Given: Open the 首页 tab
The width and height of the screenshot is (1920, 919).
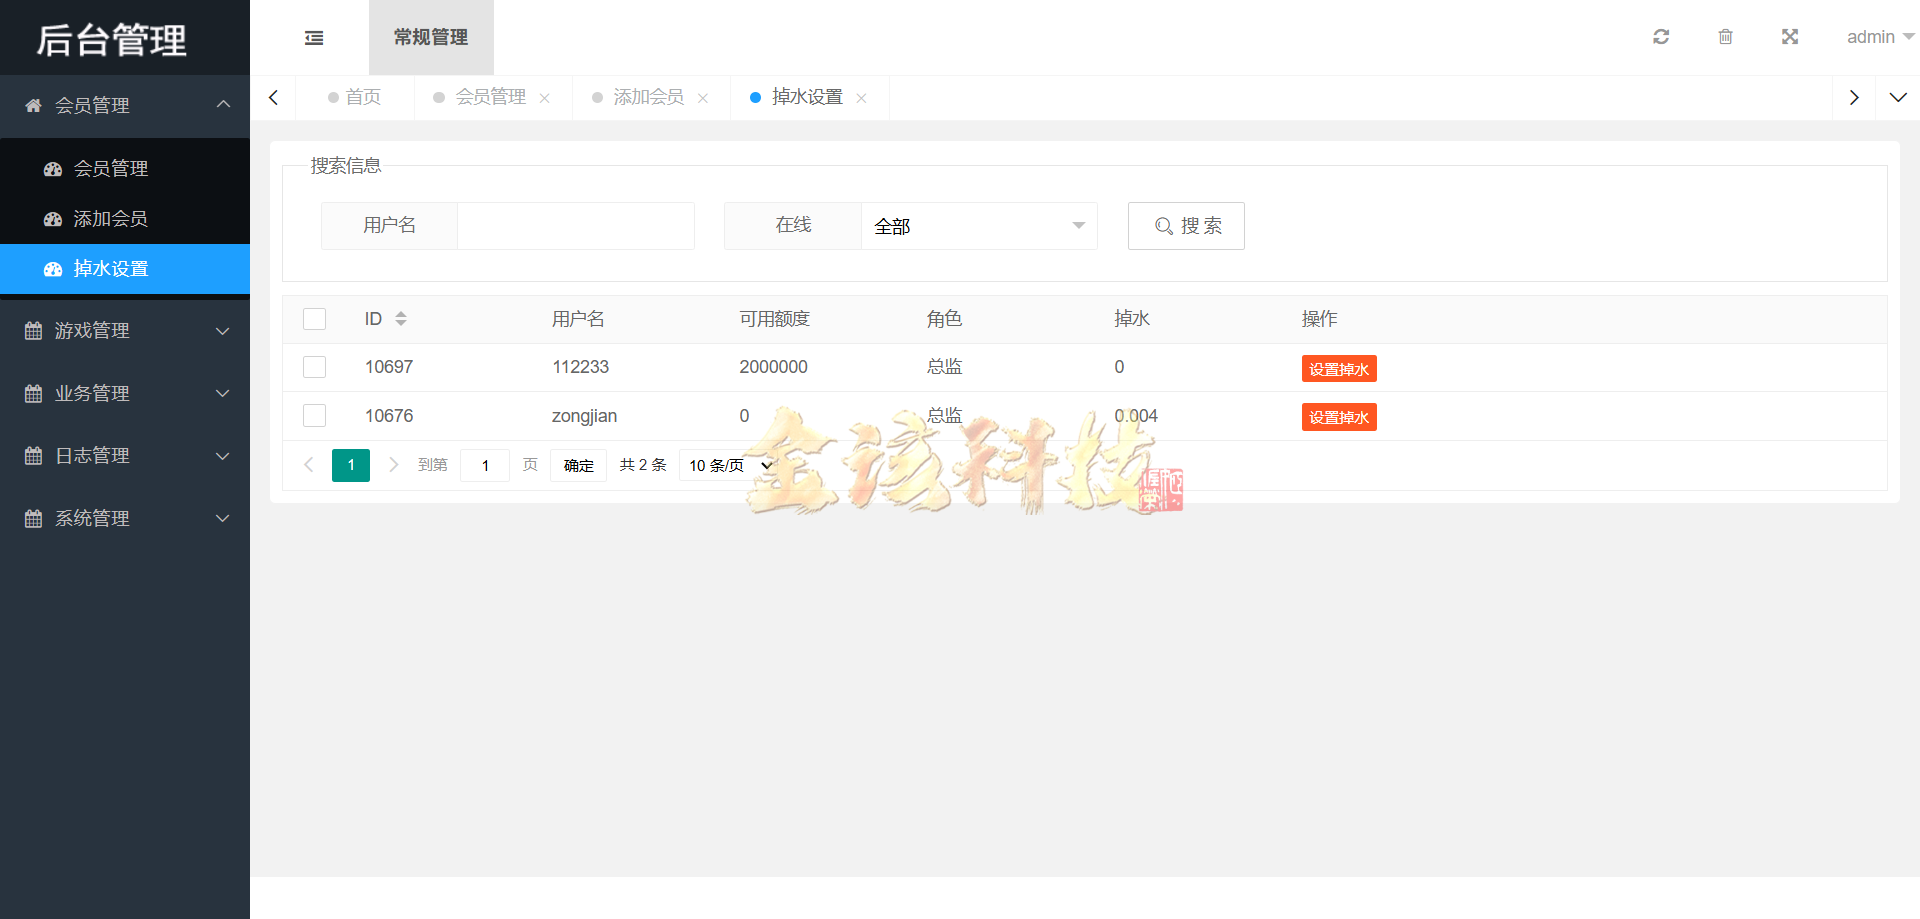Looking at the screenshot, I should (x=362, y=97).
